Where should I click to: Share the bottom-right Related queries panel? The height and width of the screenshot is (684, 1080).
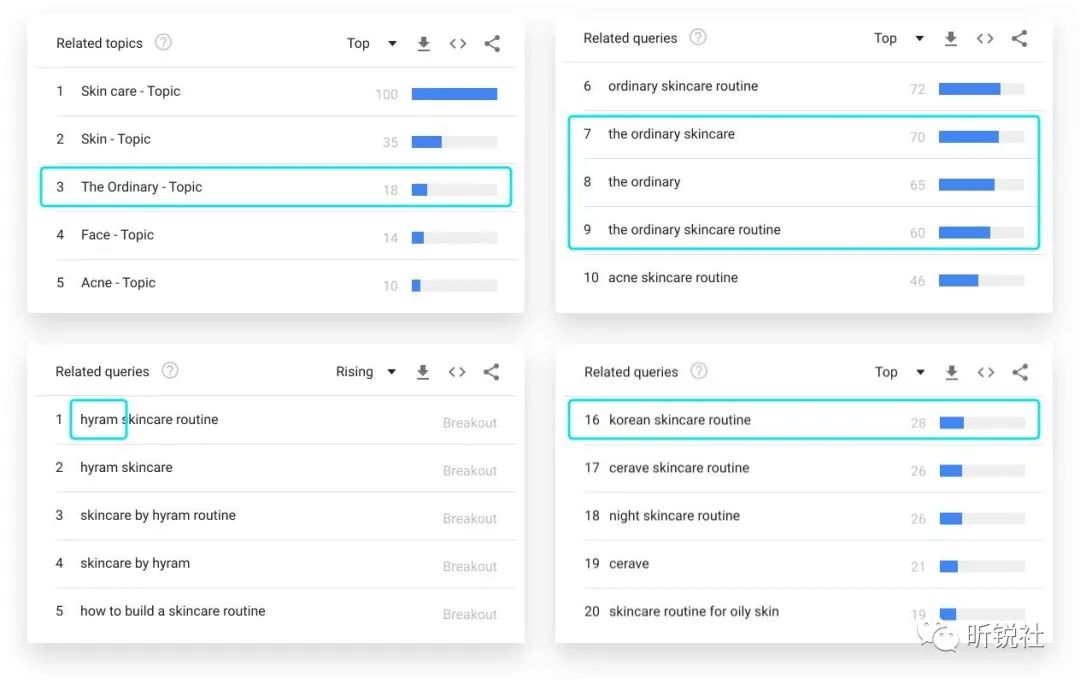(x=1019, y=373)
